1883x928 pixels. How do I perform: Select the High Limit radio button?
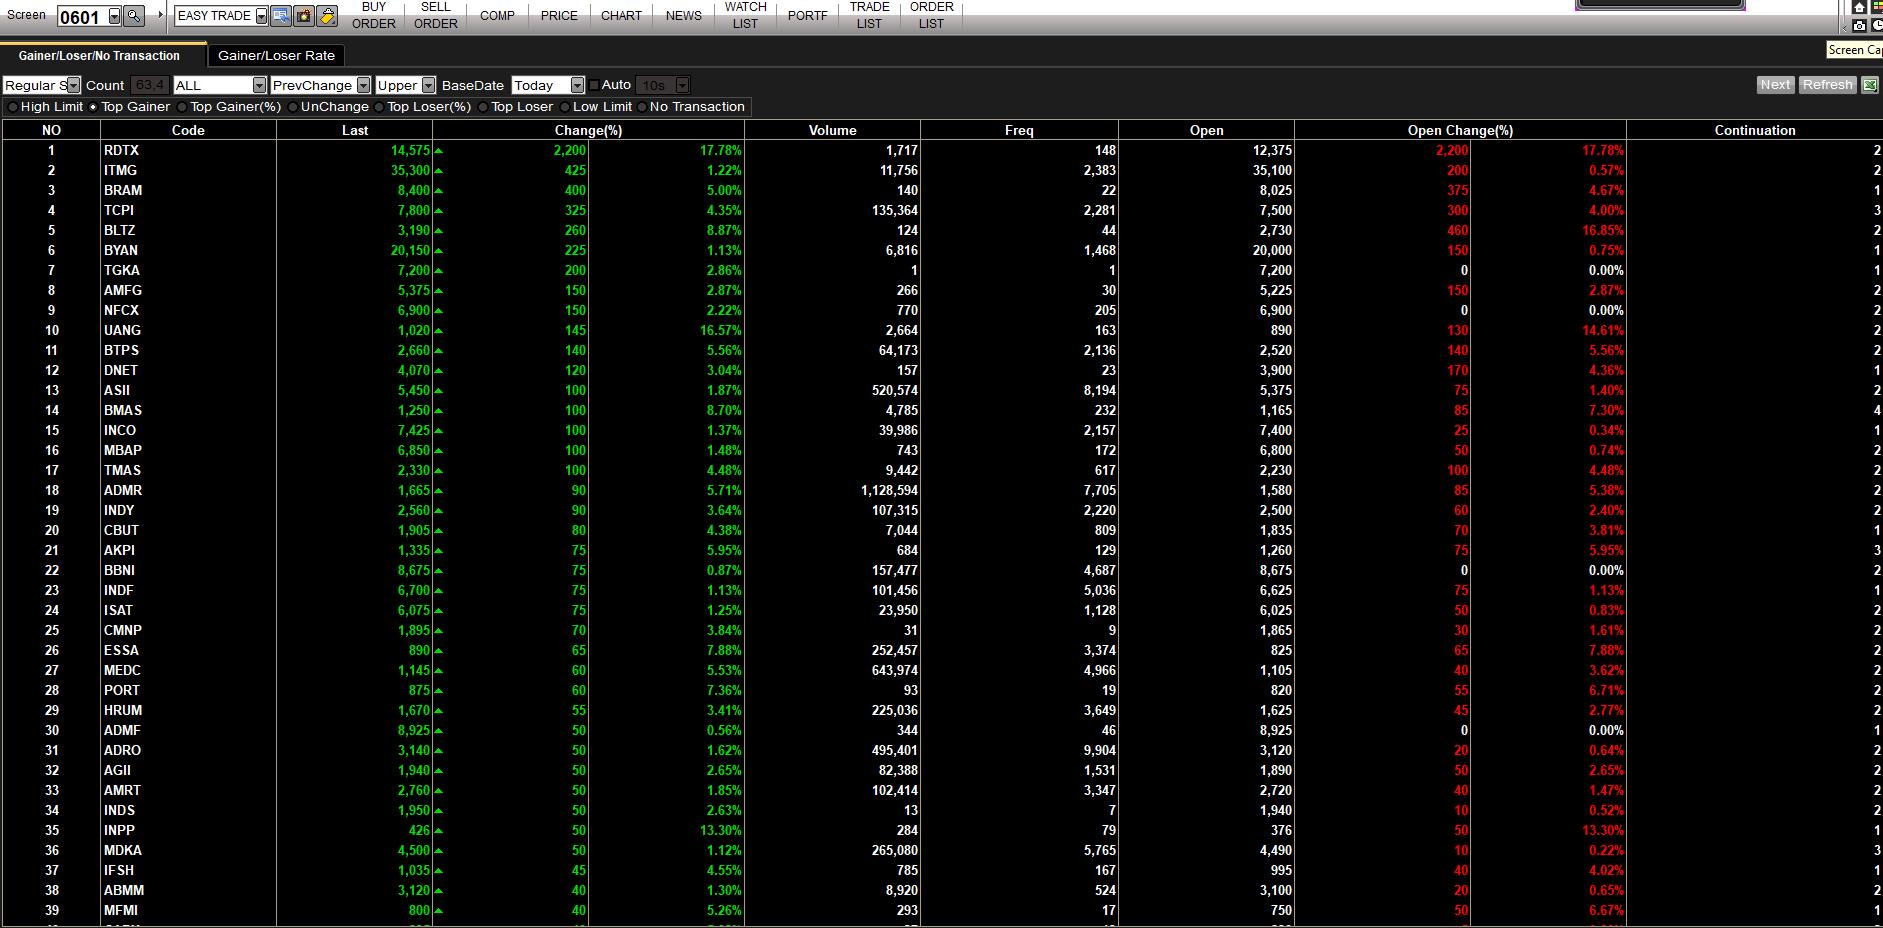click(x=12, y=107)
